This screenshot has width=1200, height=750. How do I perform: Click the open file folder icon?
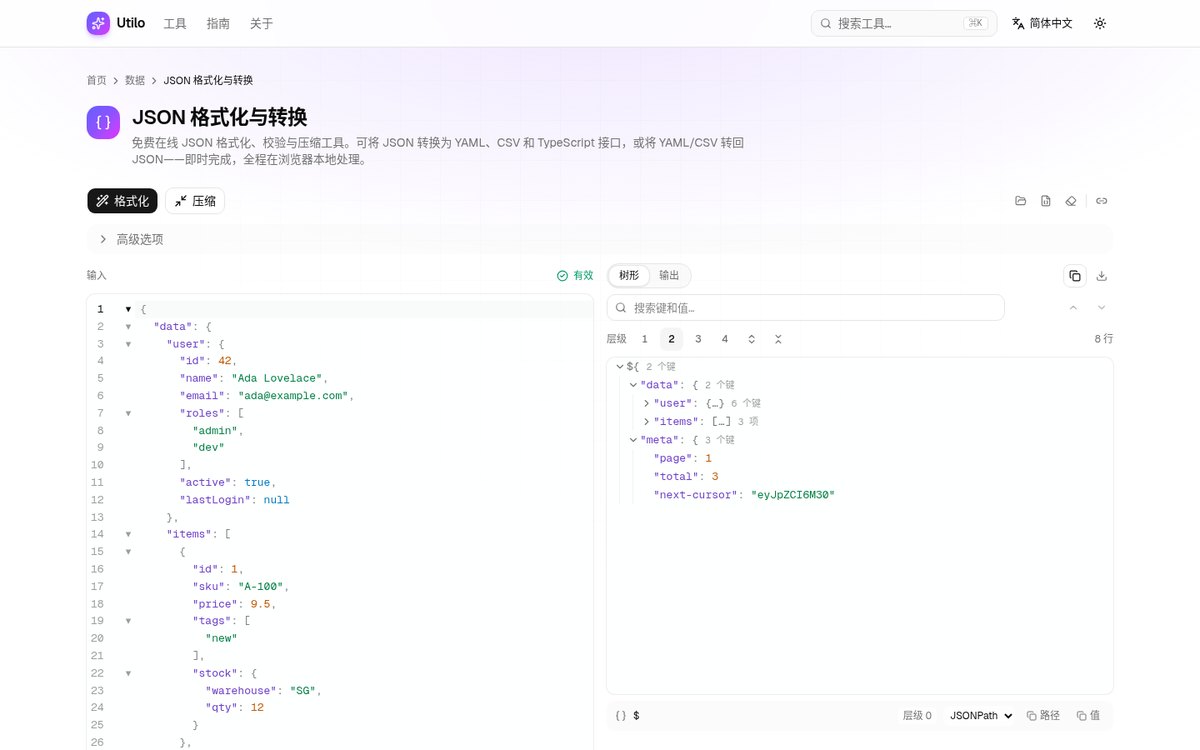(1021, 201)
